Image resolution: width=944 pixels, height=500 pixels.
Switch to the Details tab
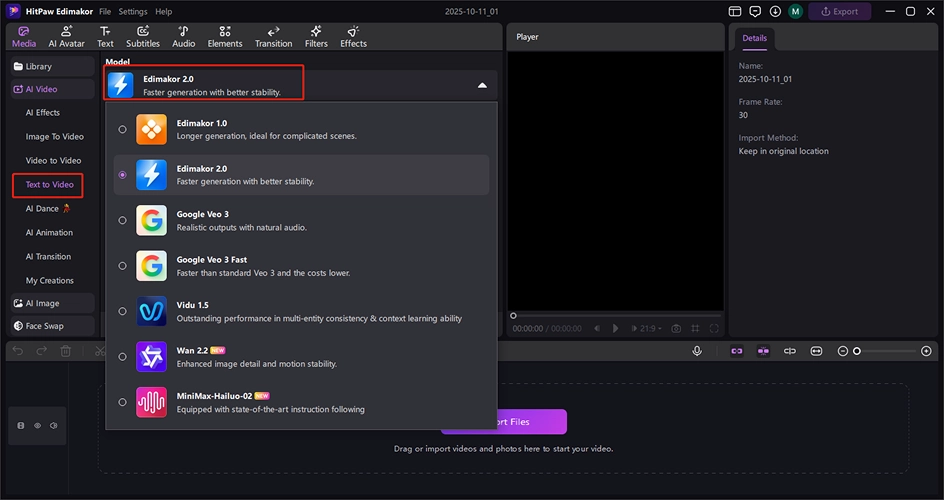(754, 38)
